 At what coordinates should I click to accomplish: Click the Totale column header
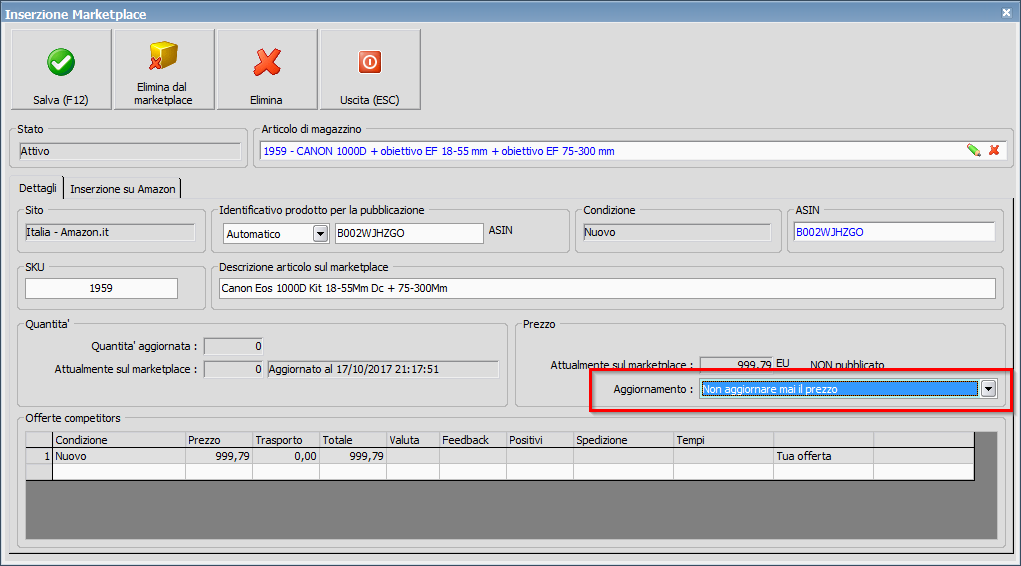click(353, 440)
